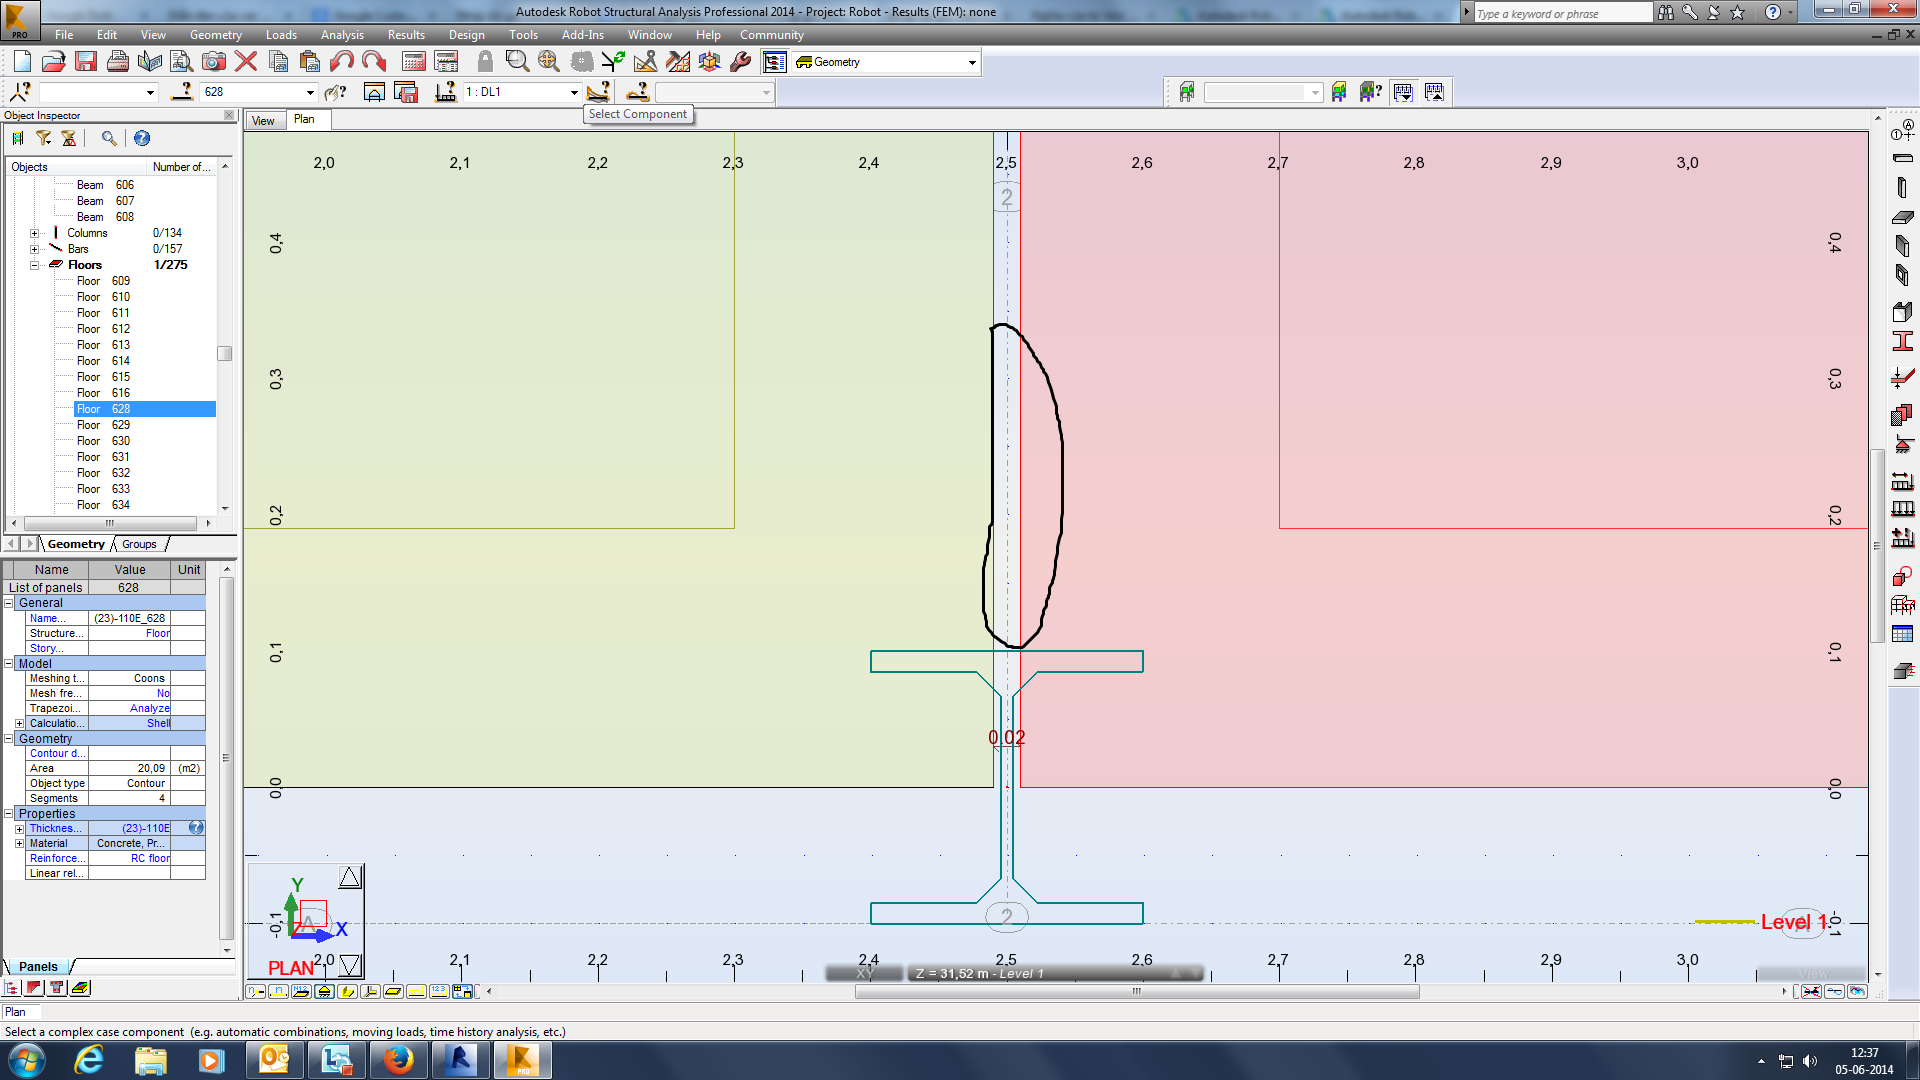This screenshot has width=1920, height=1080.
Task: Click the red X delete icon
Action: pyautogui.click(x=246, y=62)
